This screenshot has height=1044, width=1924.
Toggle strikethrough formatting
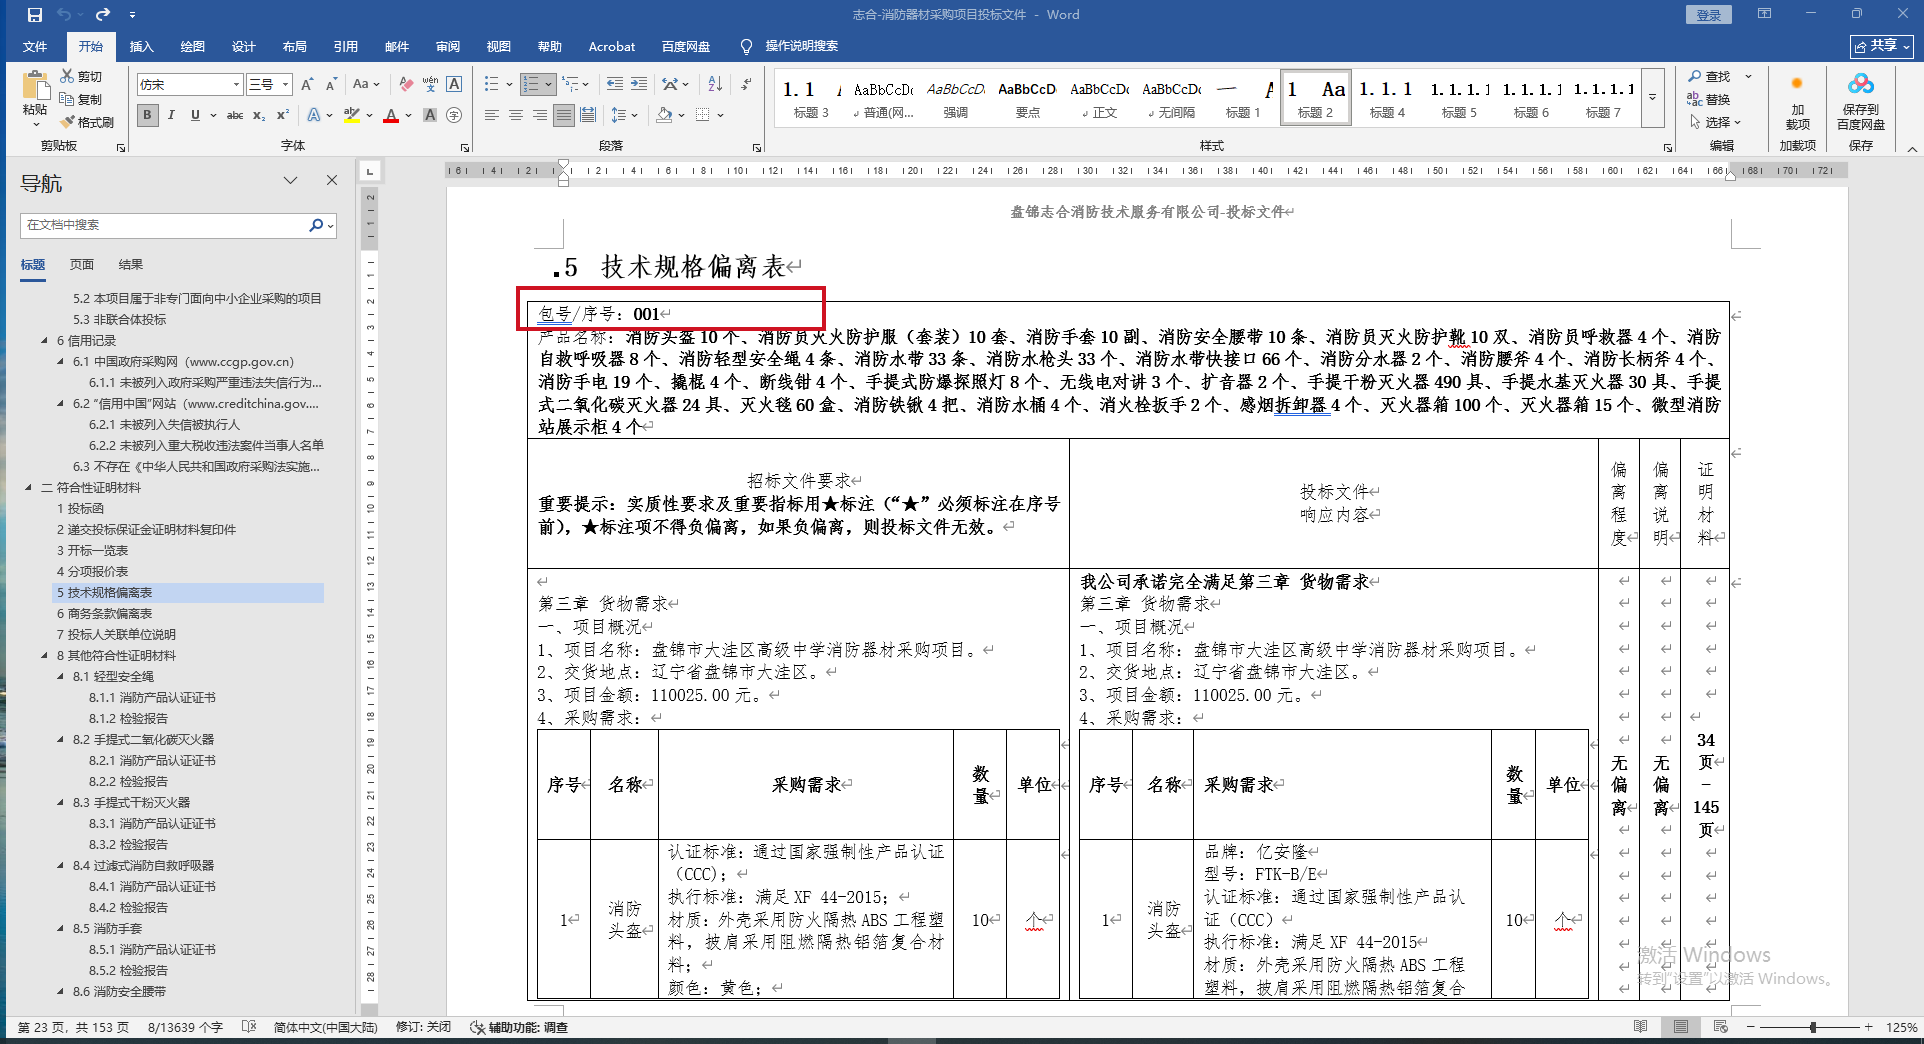point(235,115)
